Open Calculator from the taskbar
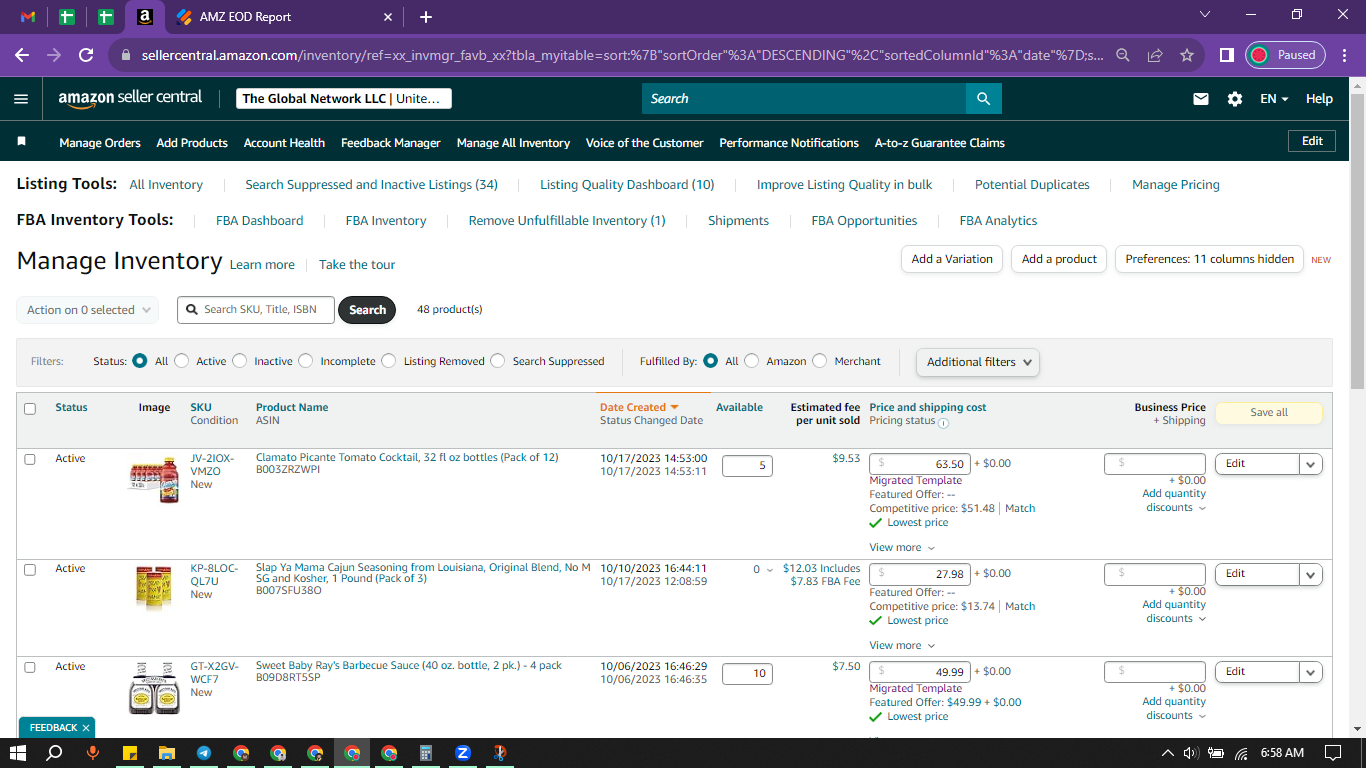The height and width of the screenshot is (768, 1366). point(426,753)
